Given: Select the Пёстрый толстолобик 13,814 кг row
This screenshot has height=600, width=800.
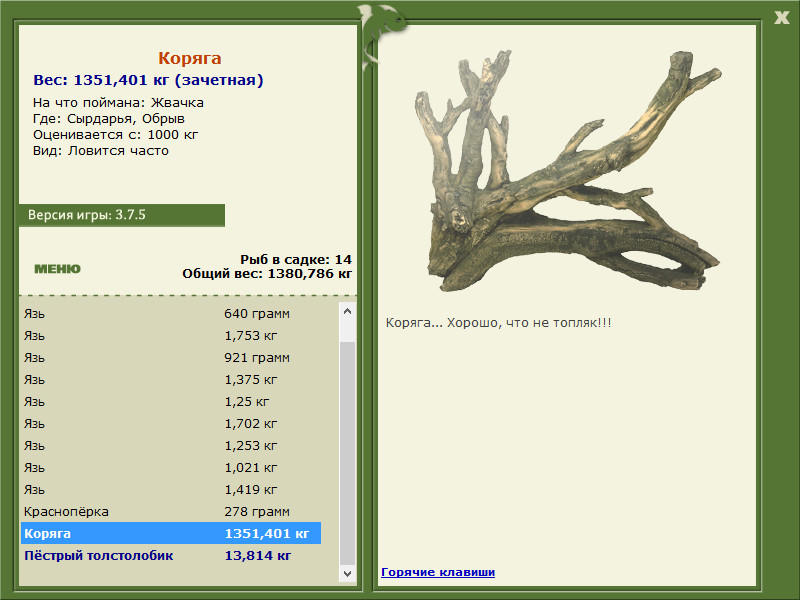Looking at the screenshot, I should pos(171,555).
